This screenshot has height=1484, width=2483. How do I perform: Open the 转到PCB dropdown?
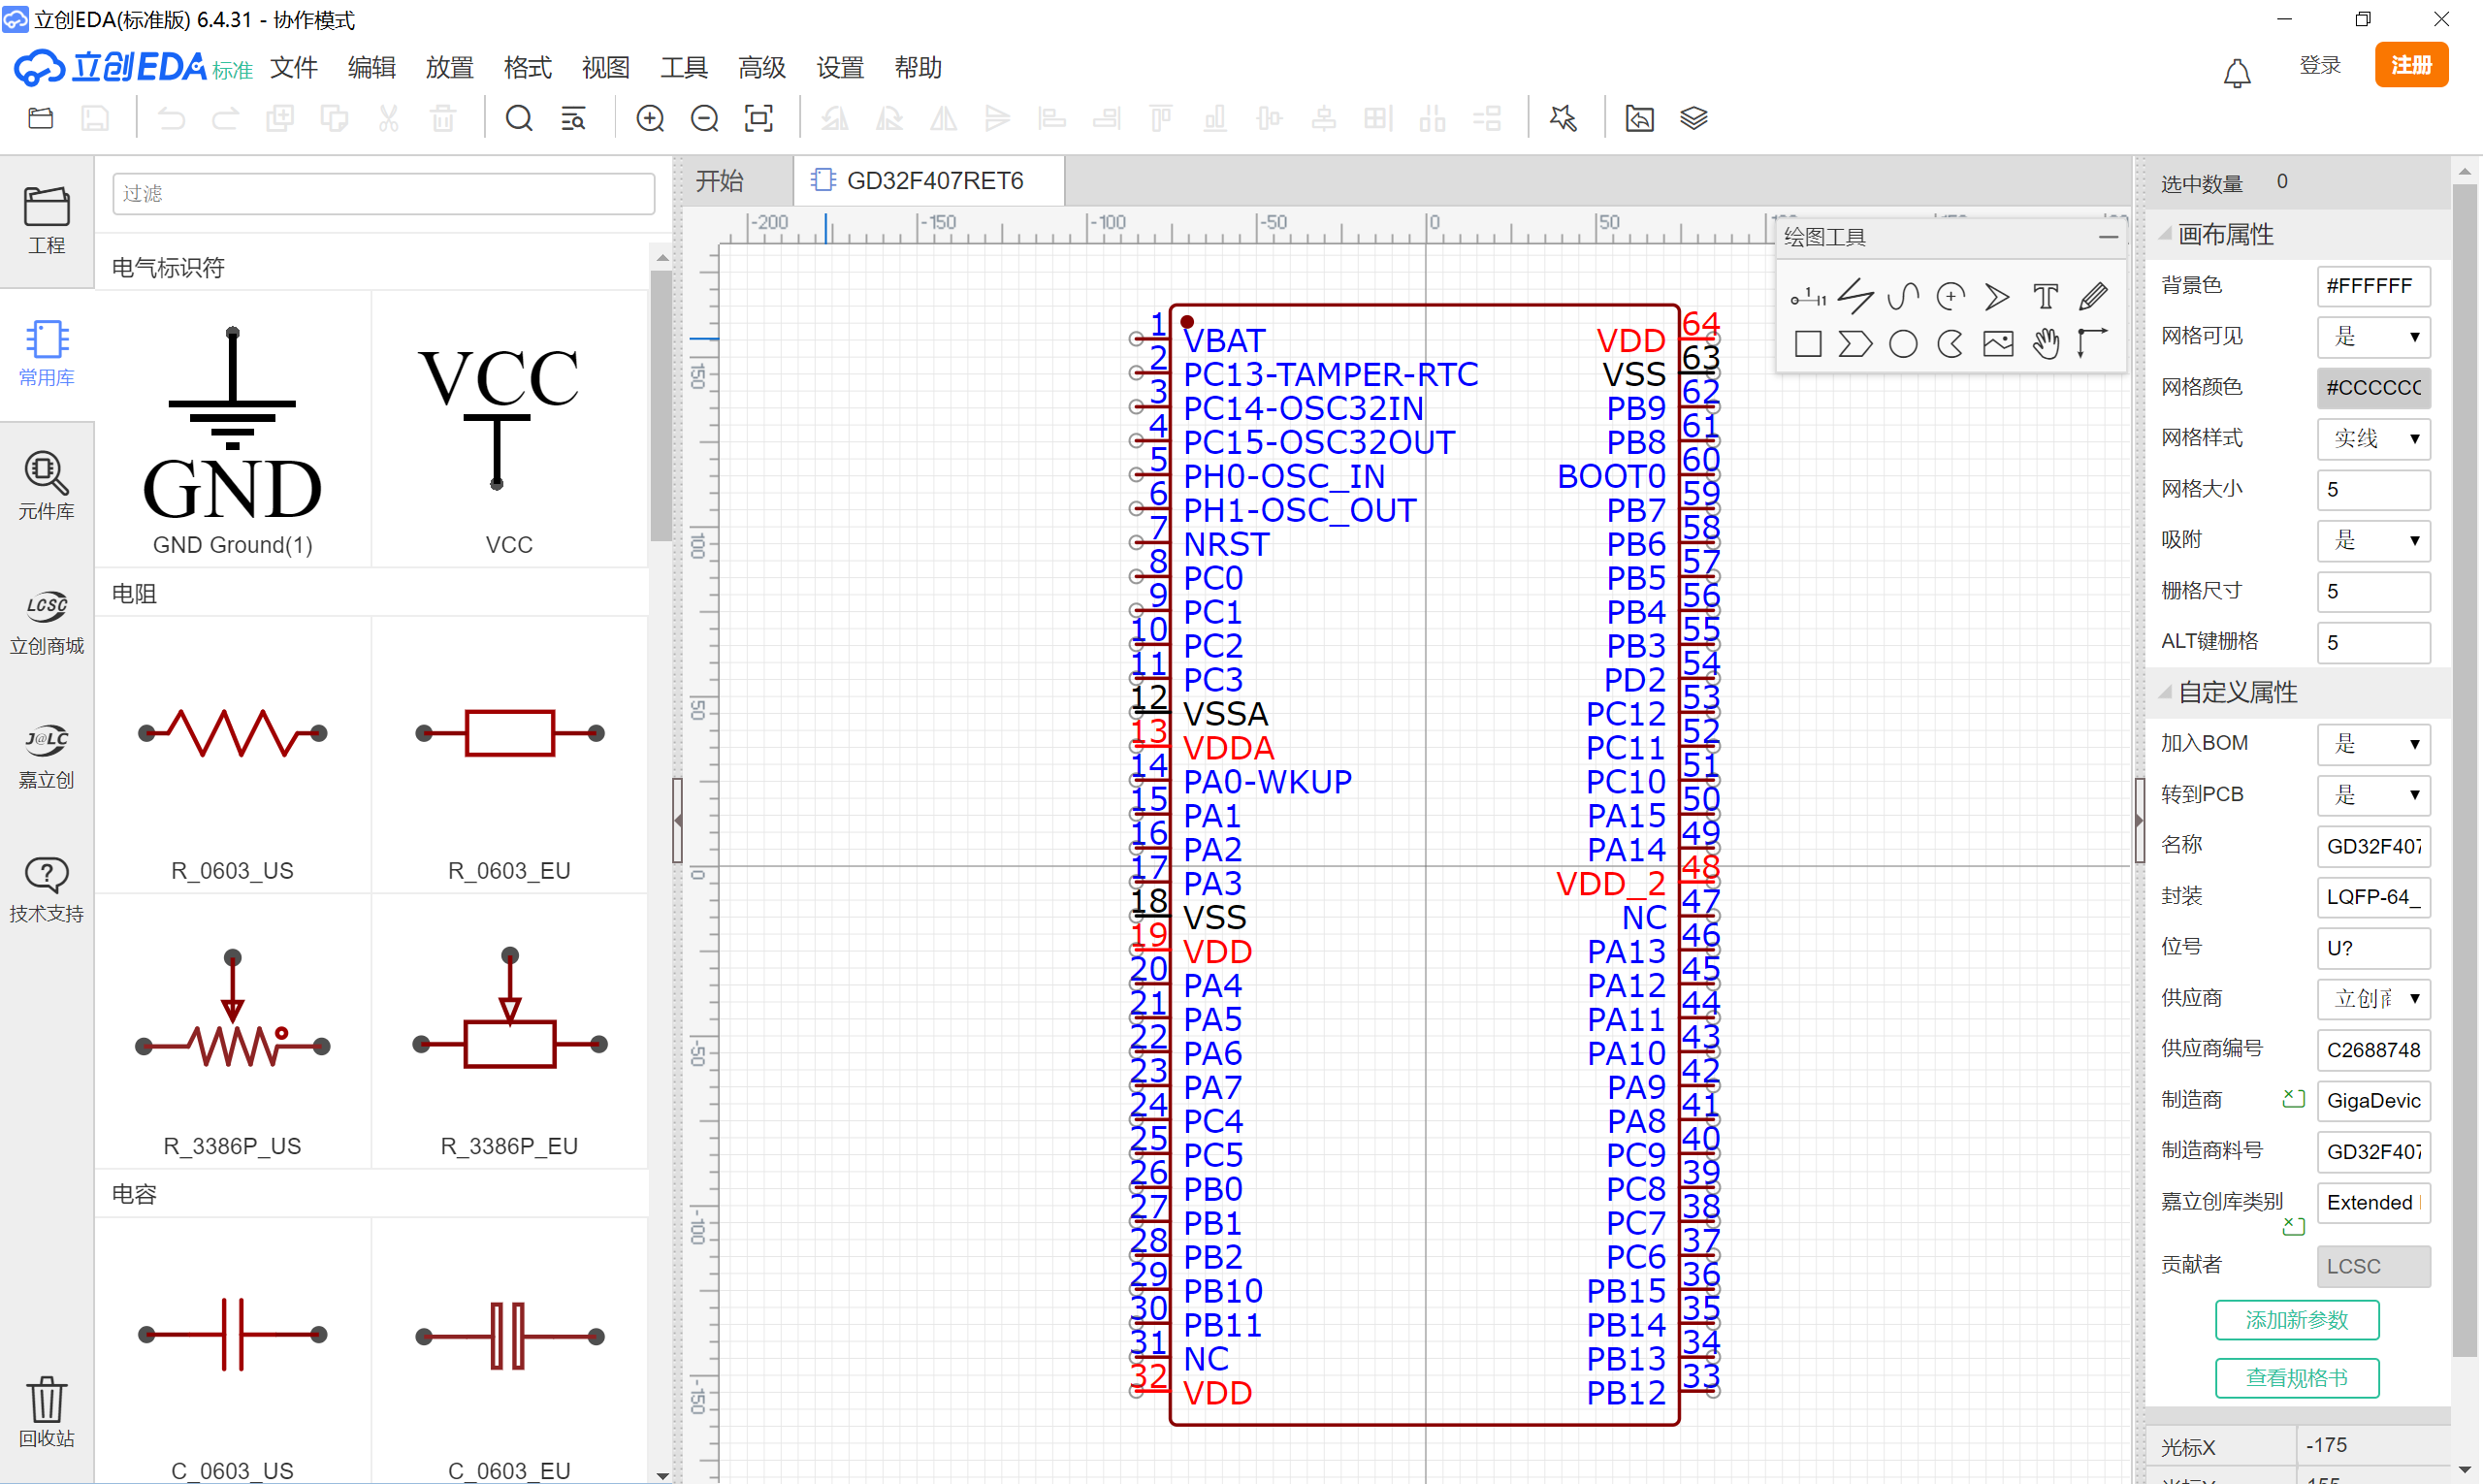pos(2374,795)
